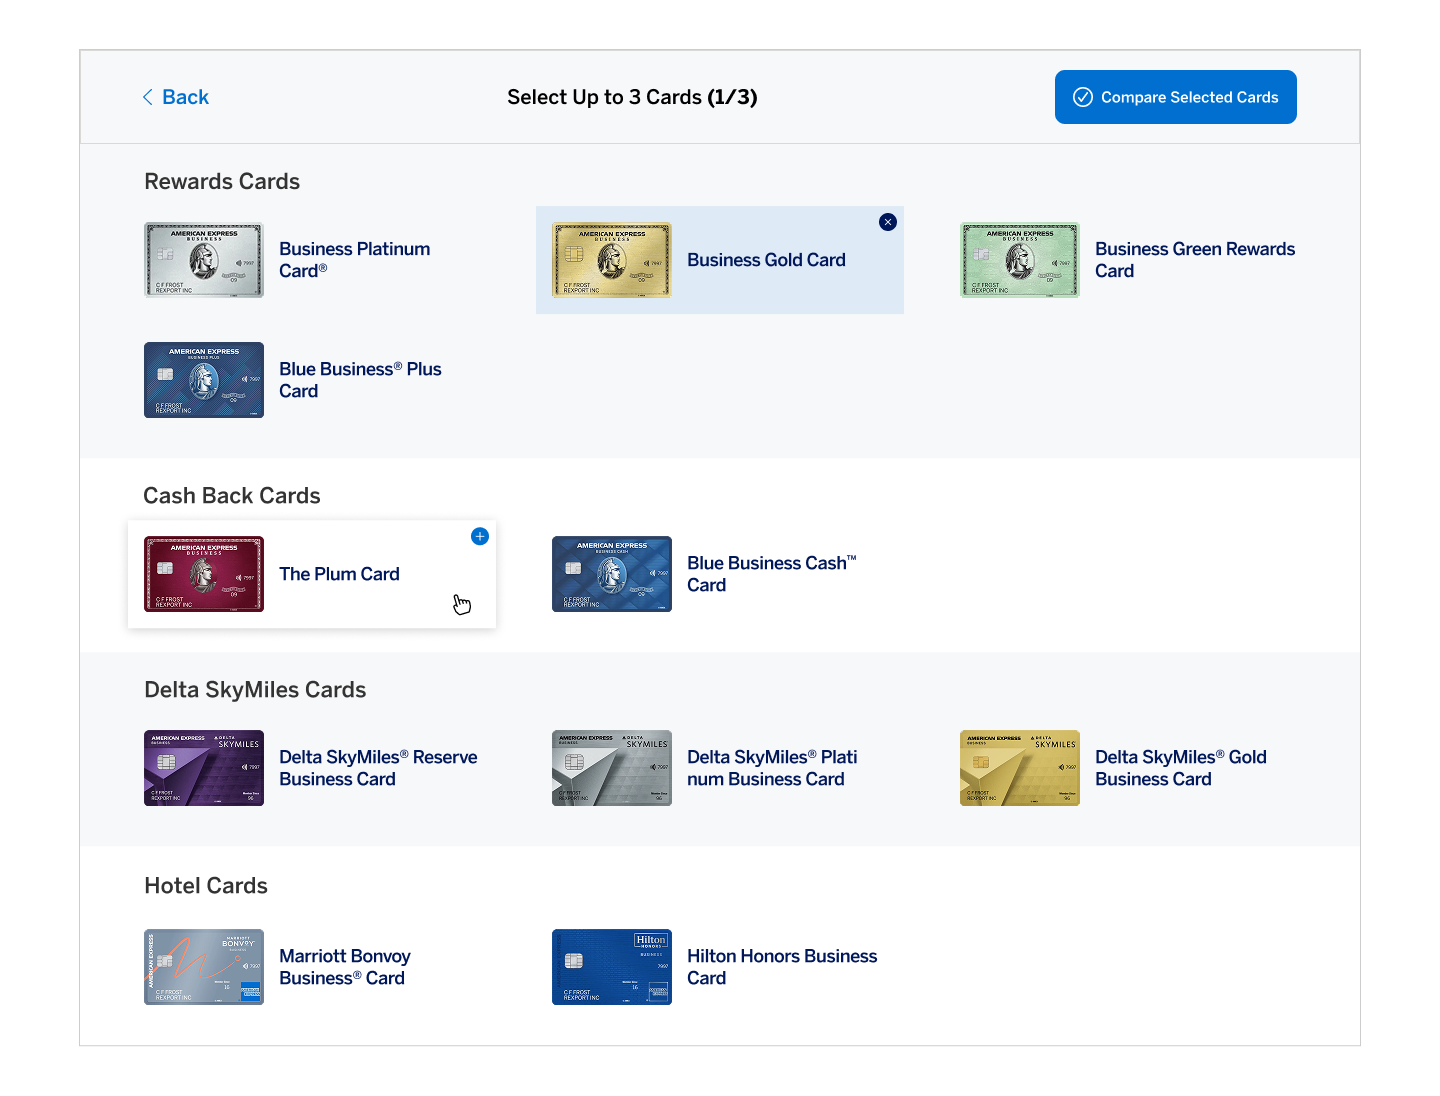Click the Business Platinum Card image

click(204, 260)
